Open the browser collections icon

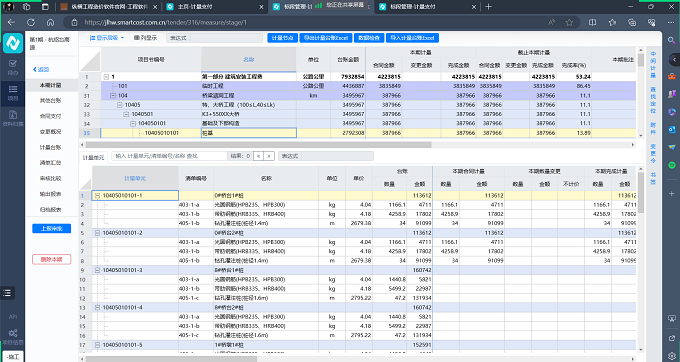point(632,23)
